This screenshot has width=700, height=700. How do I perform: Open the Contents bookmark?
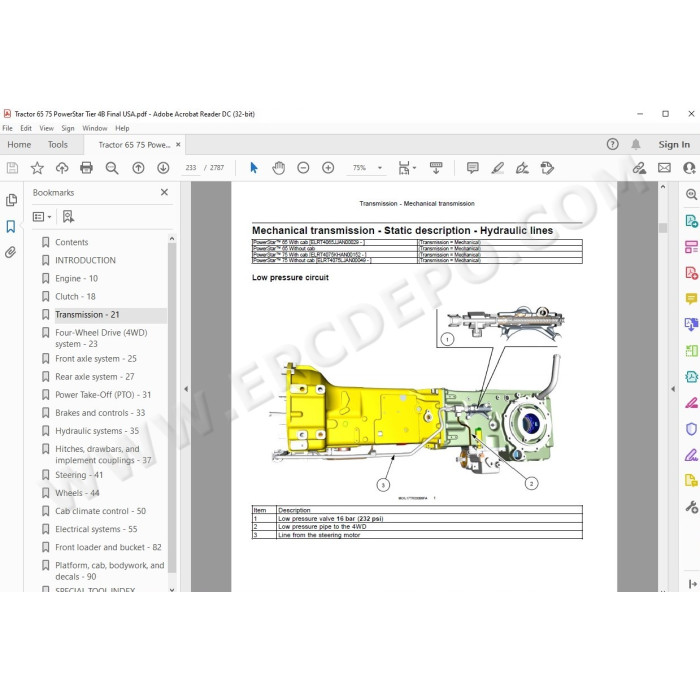point(71,242)
